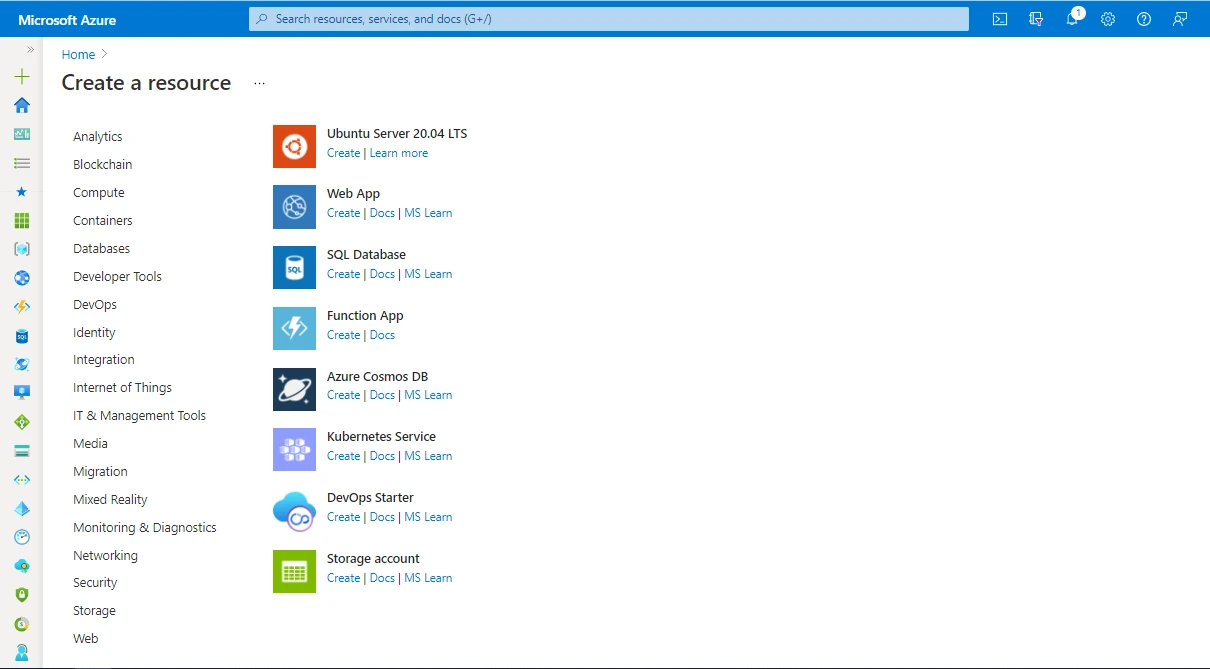
Task: Click the Ubuntu Server 20.04 LTS icon
Action: click(293, 146)
